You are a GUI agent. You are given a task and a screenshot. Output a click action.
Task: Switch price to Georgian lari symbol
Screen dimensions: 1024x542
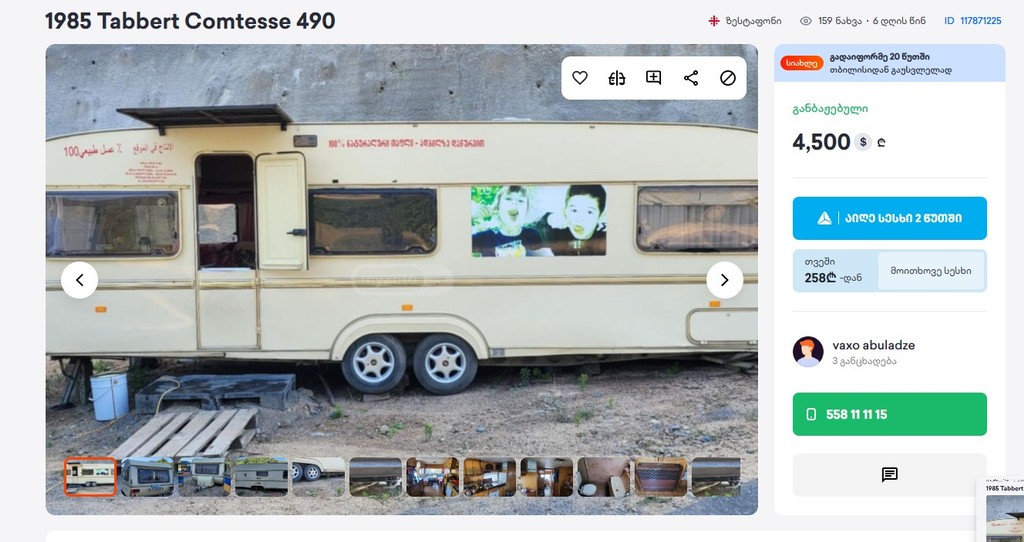882,142
